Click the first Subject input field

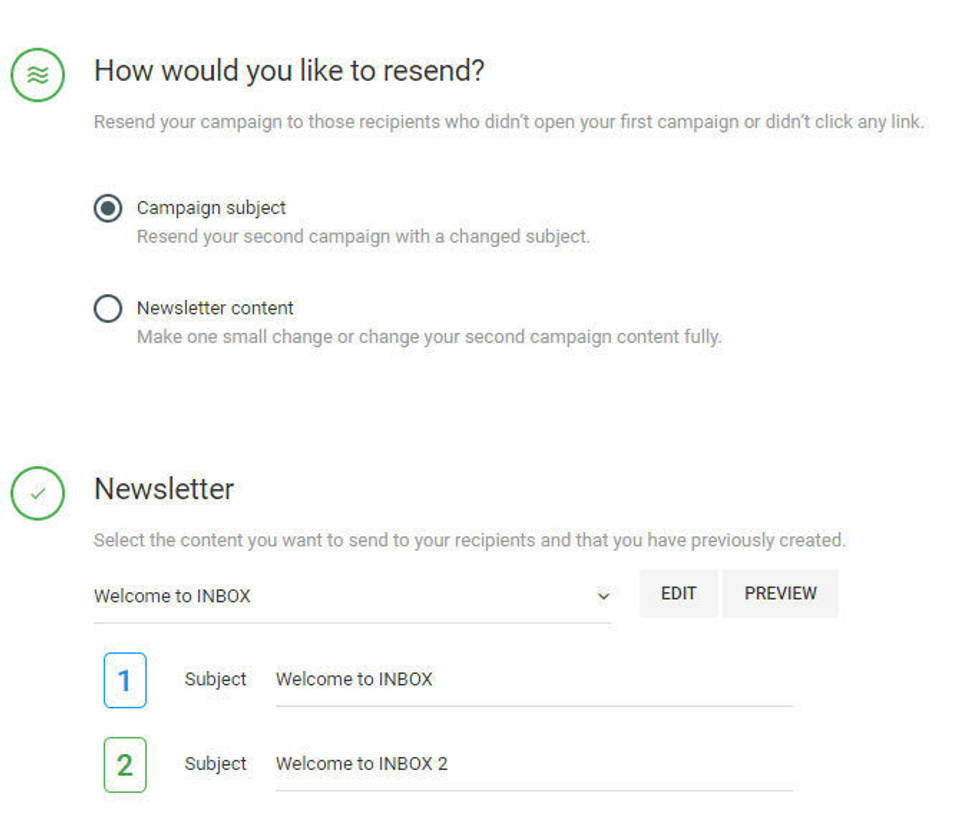(530, 680)
